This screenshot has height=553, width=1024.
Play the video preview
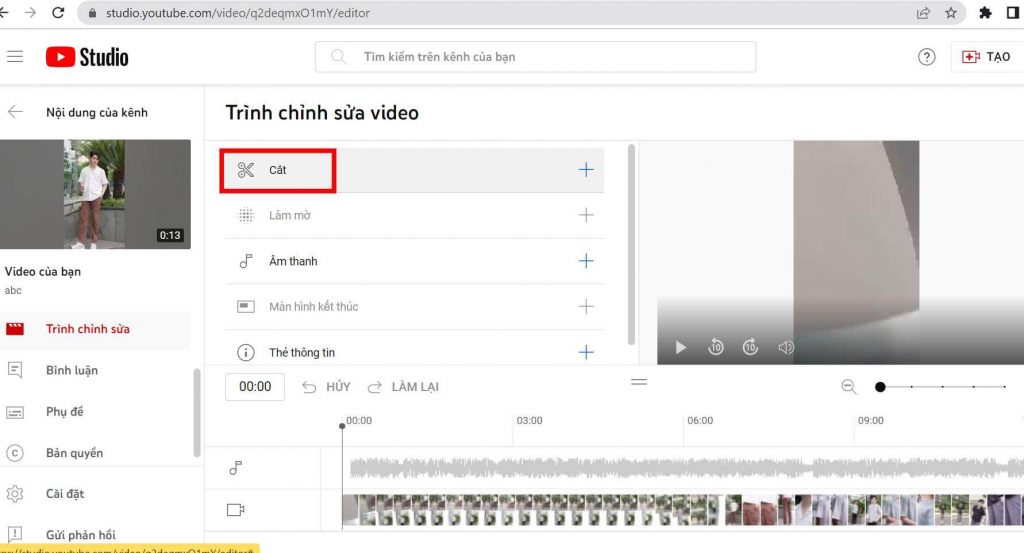[680, 347]
